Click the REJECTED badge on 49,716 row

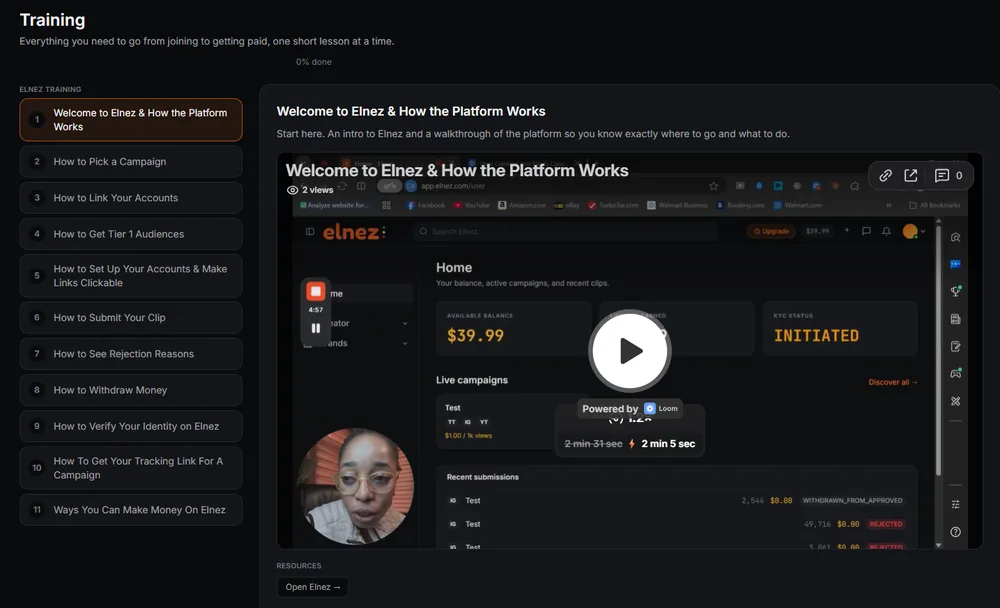pyautogui.click(x=886, y=524)
